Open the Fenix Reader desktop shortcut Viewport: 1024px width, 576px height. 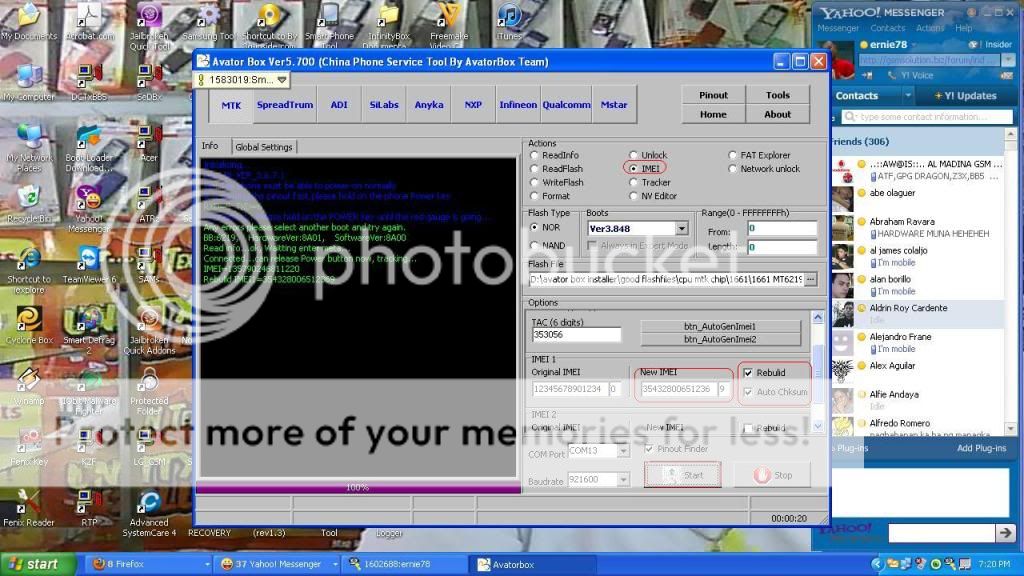point(29,504)
